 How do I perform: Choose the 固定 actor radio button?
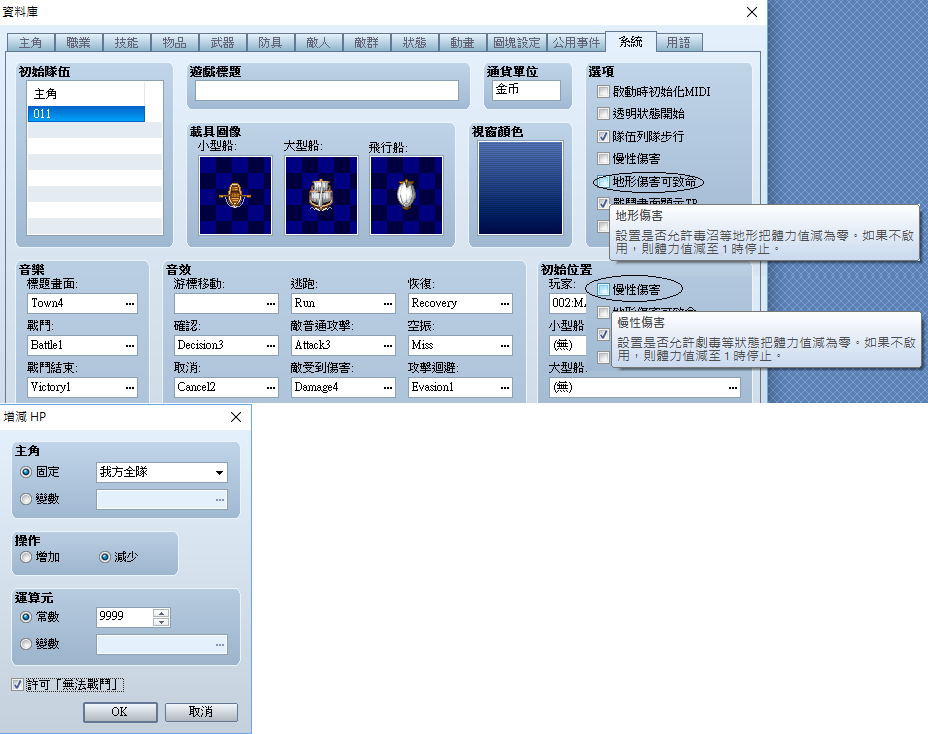[26, 472]
